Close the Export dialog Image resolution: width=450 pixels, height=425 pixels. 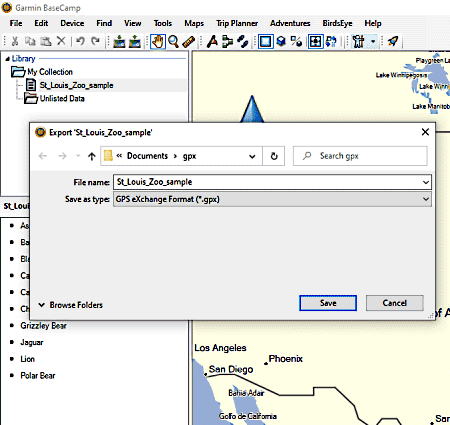pyautogui.click(x=425, y=132)
